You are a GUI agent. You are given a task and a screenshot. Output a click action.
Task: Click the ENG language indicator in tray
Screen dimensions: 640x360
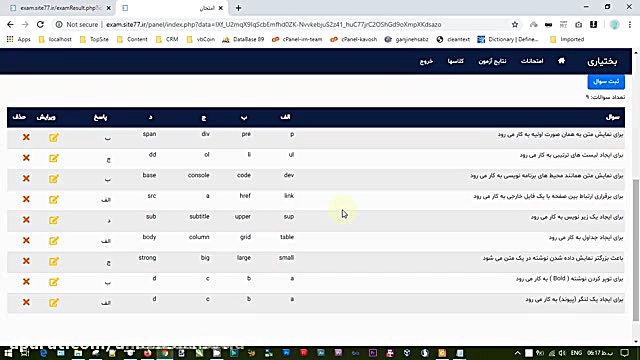tap(576, 353)
